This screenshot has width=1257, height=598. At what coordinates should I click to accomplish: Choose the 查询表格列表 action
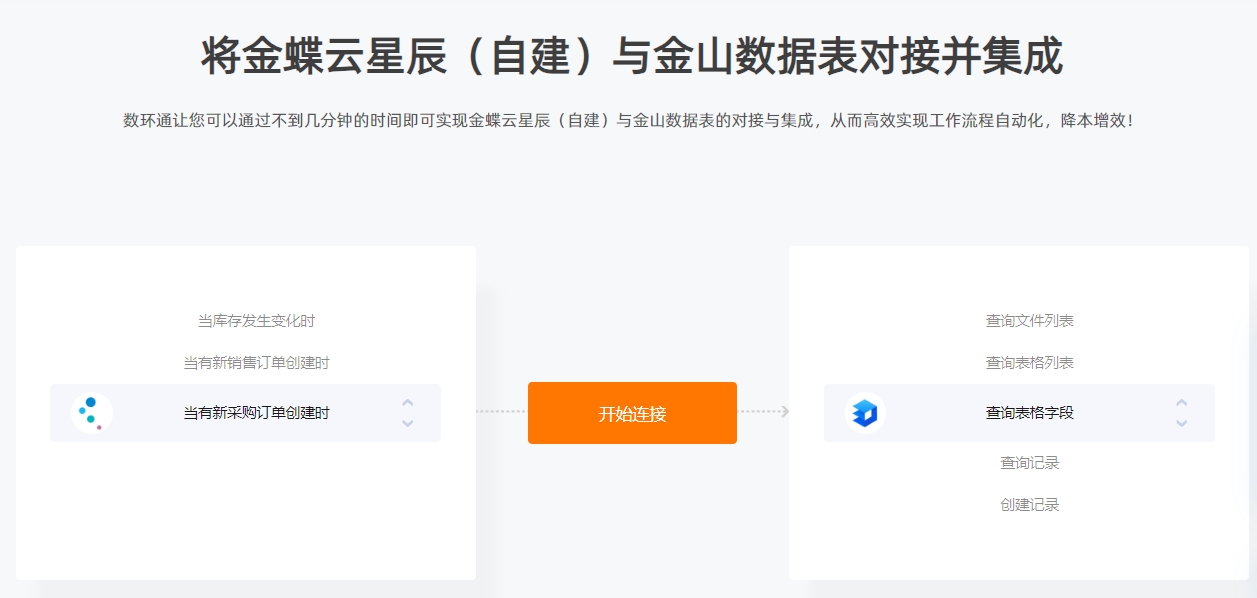(1030, 363)
